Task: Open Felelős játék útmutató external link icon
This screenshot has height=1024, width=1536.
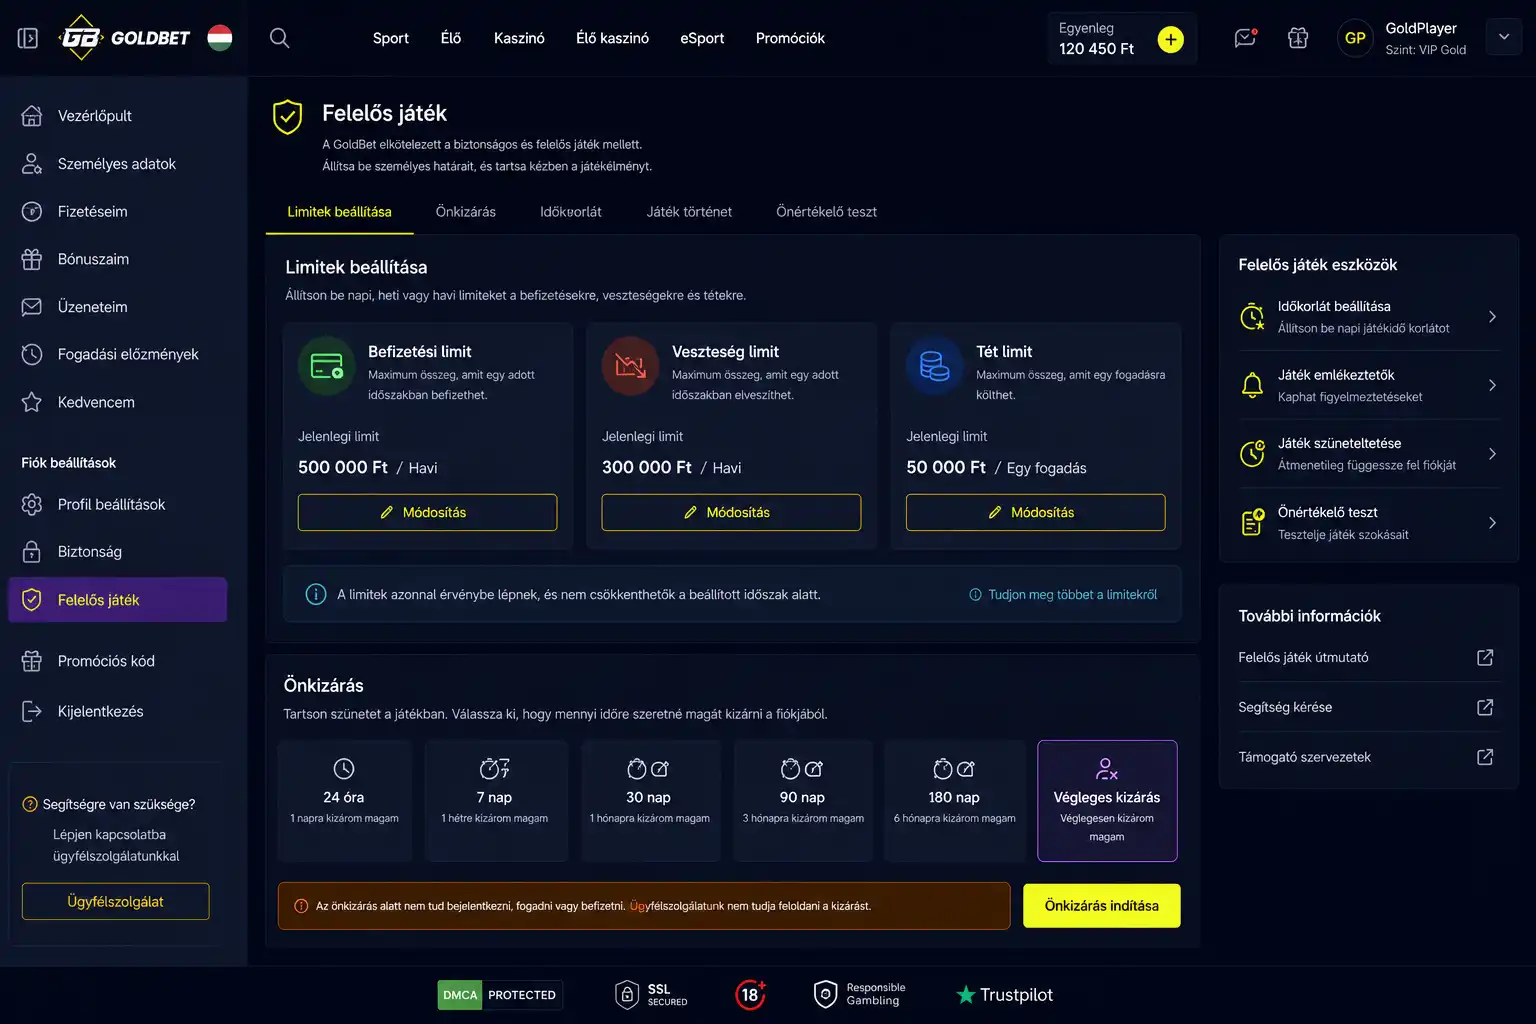Action: tap(1485, 657)
